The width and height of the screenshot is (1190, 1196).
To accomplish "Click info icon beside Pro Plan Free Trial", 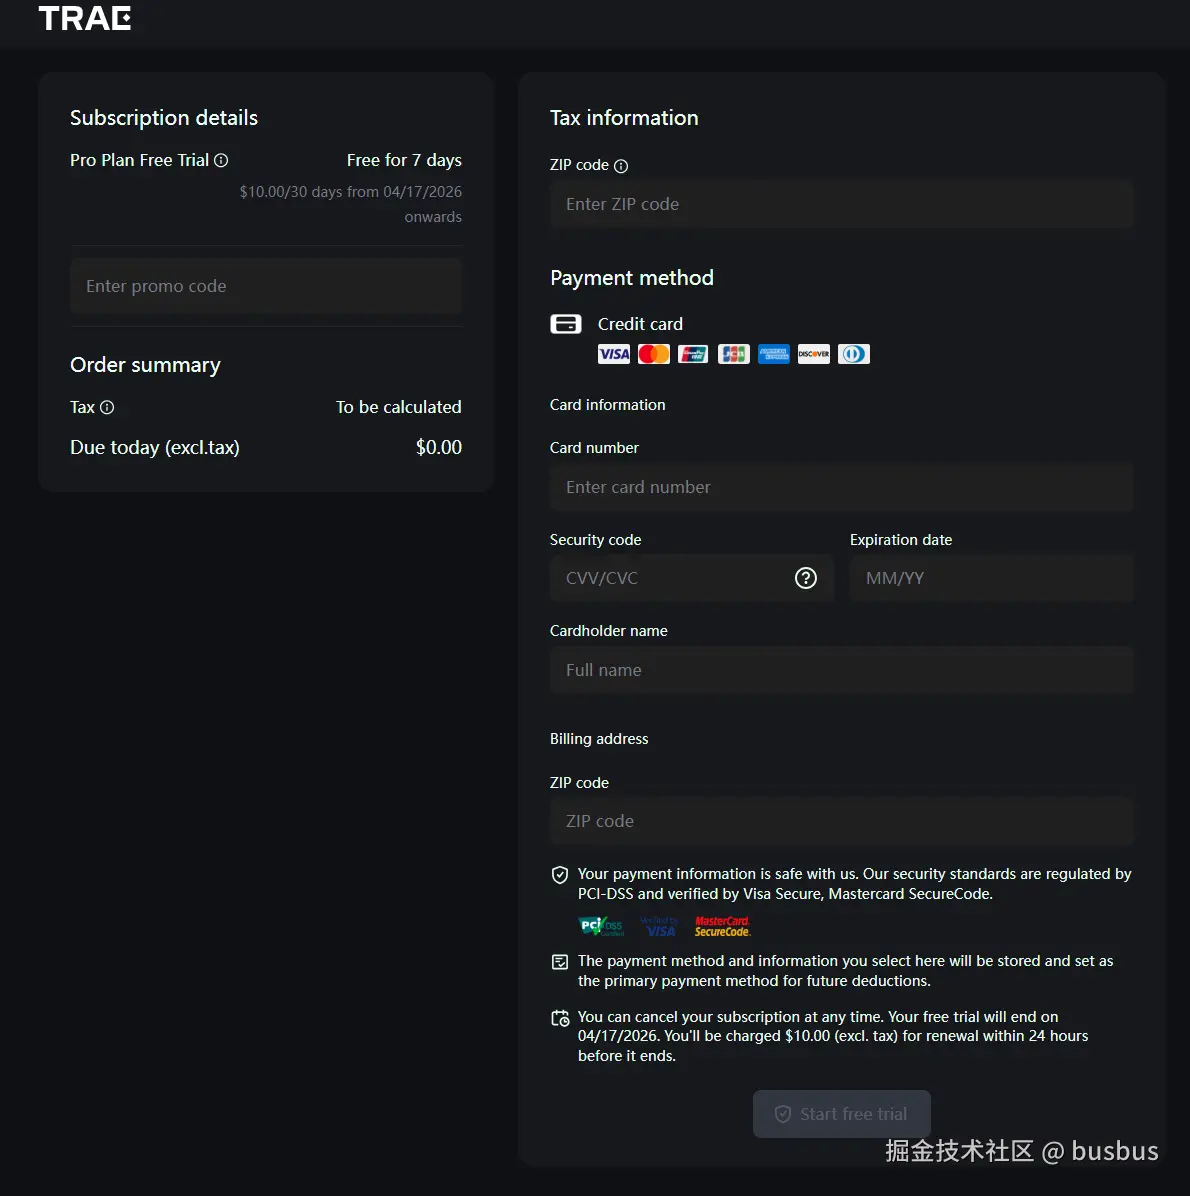I will (x=221, y=160).
